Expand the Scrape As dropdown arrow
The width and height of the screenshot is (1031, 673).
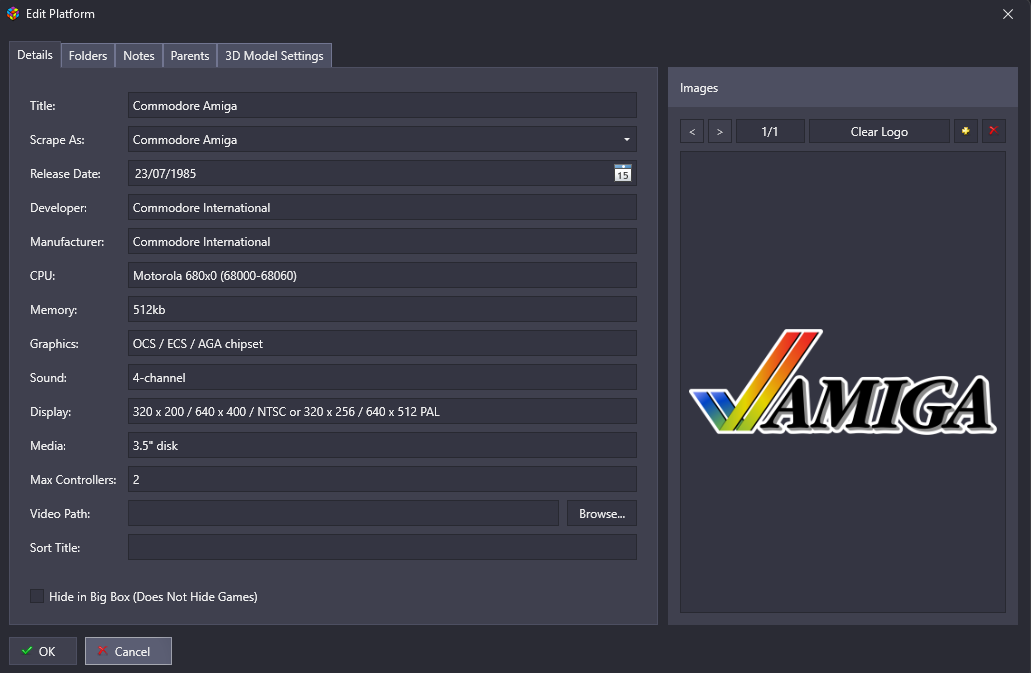(x=627, y=139)
